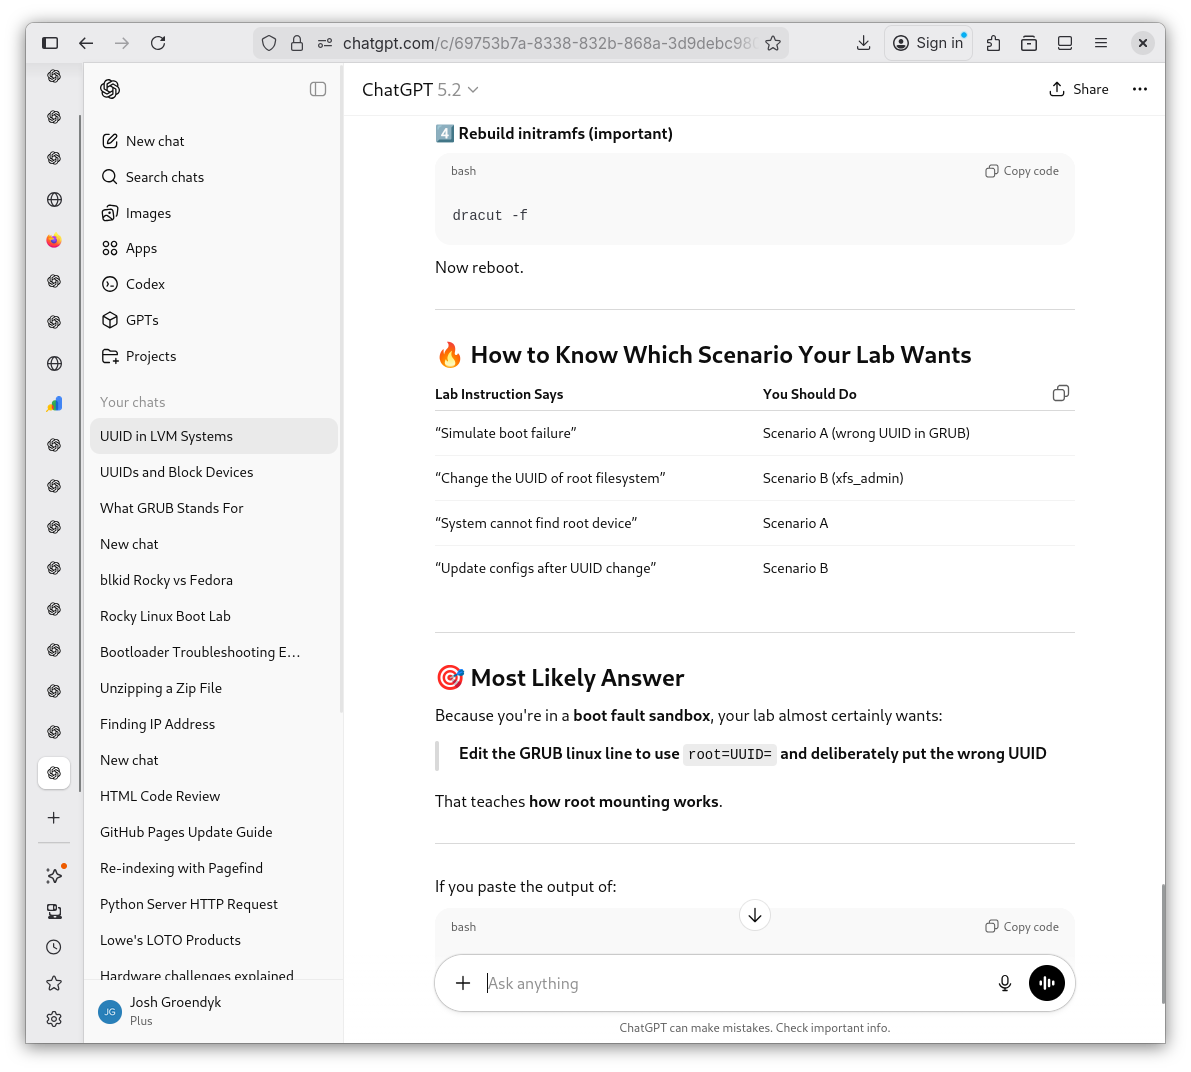Reload the page in browser toolbar
The width and height of the screenshot is (1191, 1072).
click(x=158, y=43)
